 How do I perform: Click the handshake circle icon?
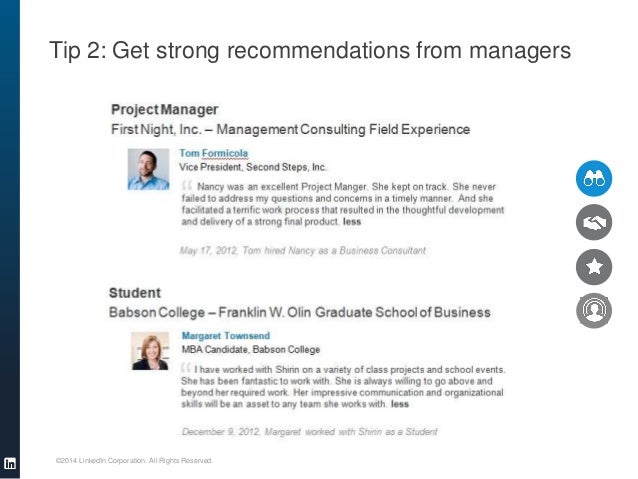(x=593, y=222)
